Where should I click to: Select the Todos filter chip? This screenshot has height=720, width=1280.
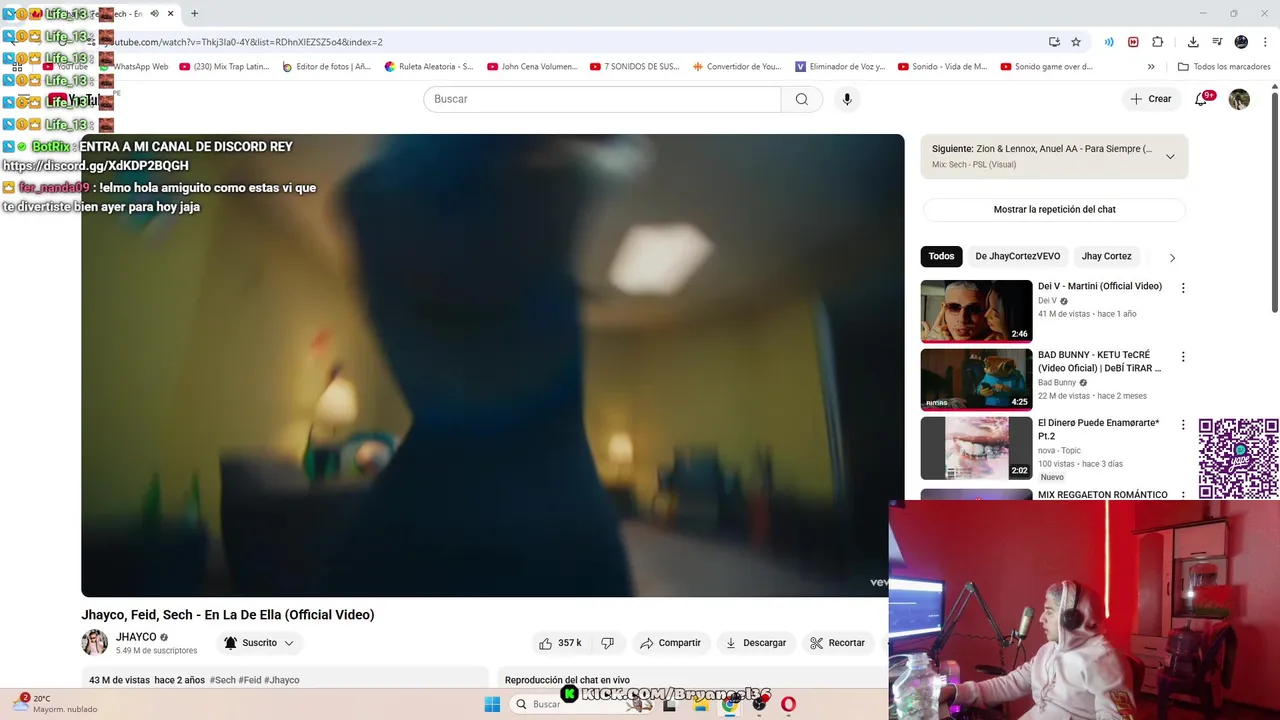click(x=941, y=256)
